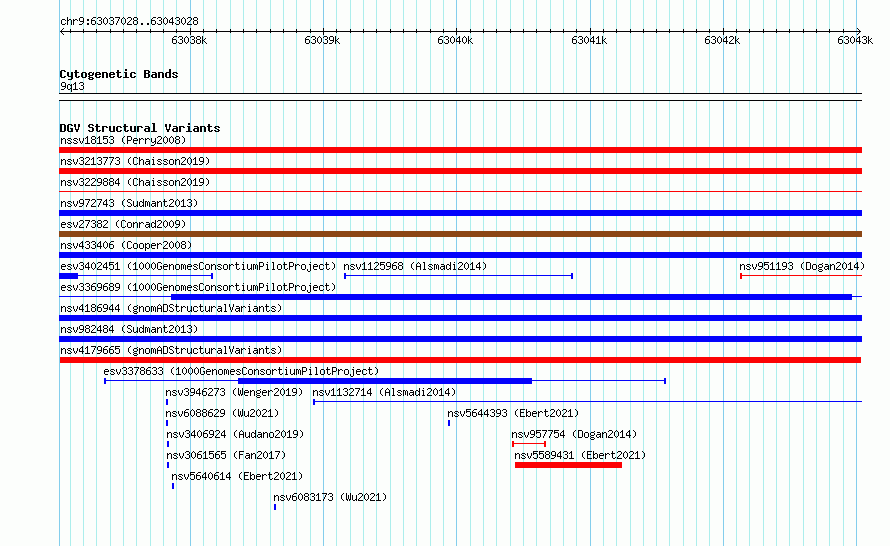This screenshot has width=890, height=546.
Task: Click the red bar of nsv4179665
Action: (460, 360)
